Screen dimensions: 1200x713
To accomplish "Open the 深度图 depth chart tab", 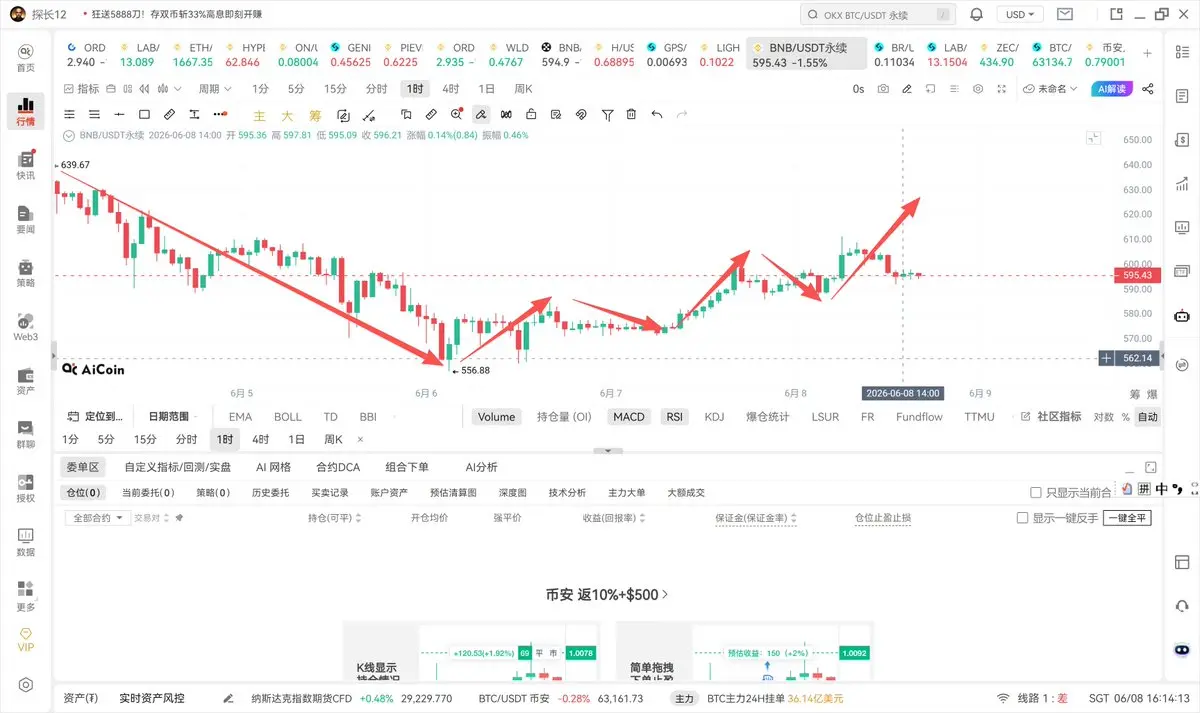I will tap(514, 493).
